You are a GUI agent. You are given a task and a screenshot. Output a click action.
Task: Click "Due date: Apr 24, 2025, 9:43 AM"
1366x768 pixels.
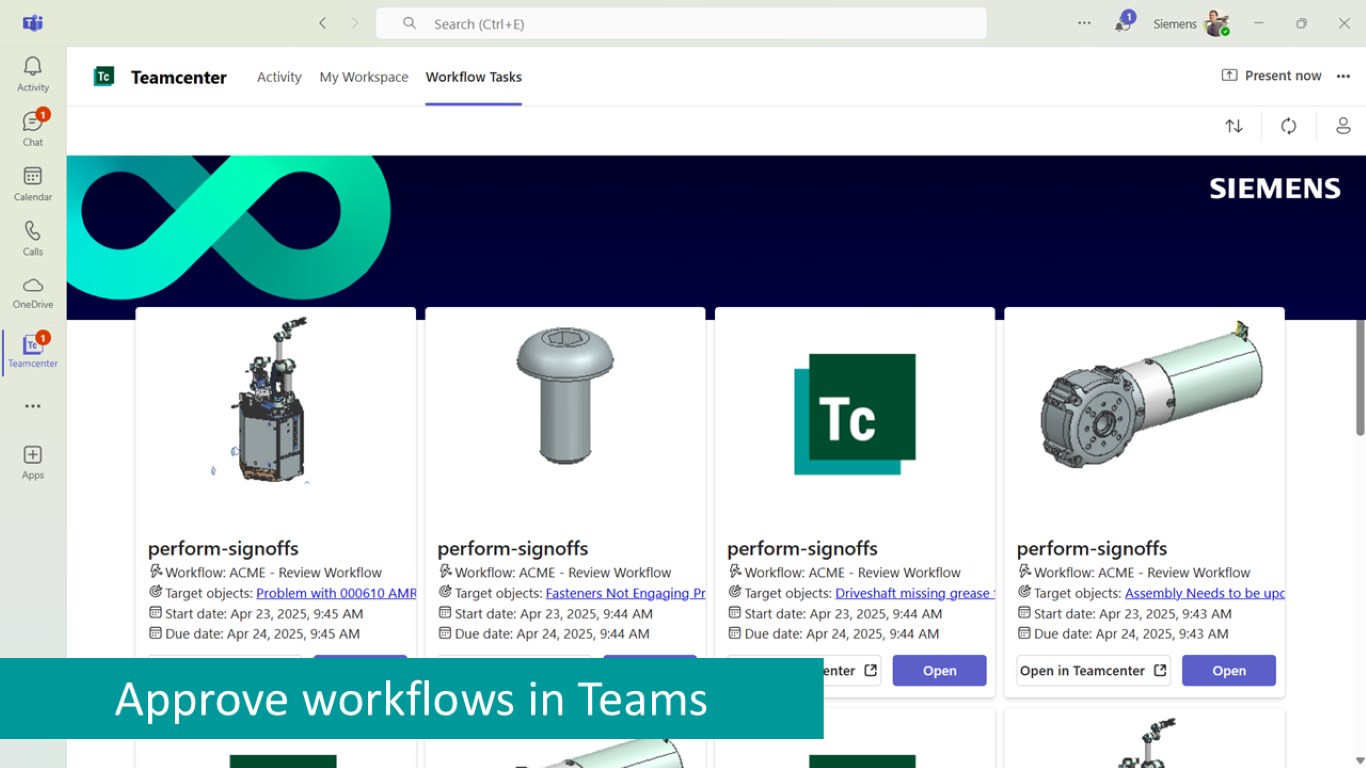1131,634
